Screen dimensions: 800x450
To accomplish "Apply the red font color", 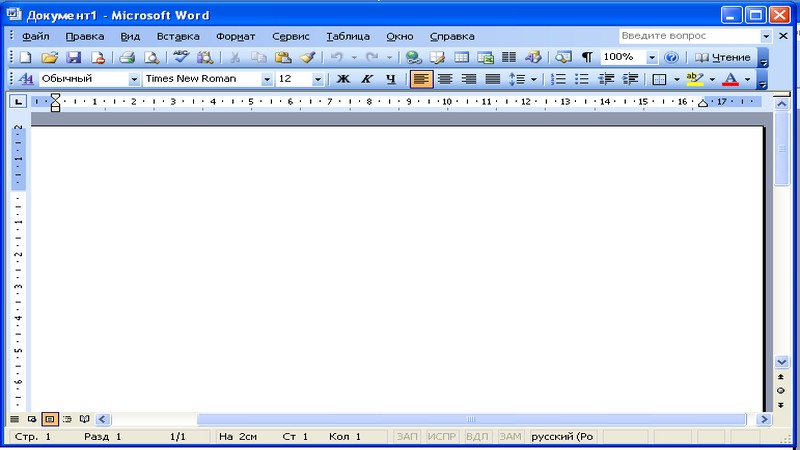I will coord(731,79).
